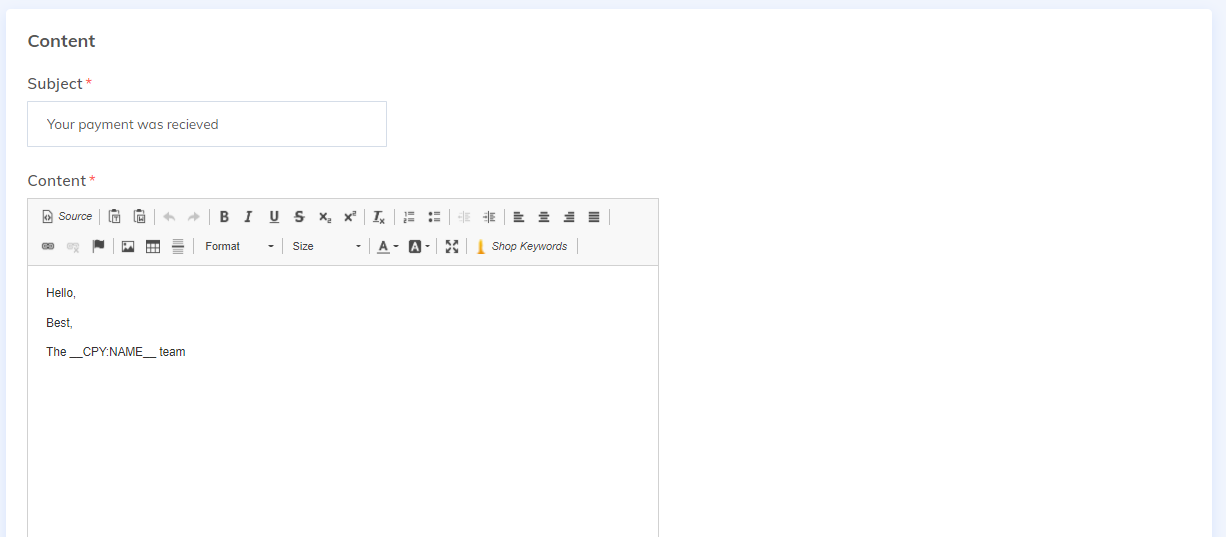This screenshot has width=1226, height=537.
Task: Toggle subscript formatting
Action: point(325,217)
